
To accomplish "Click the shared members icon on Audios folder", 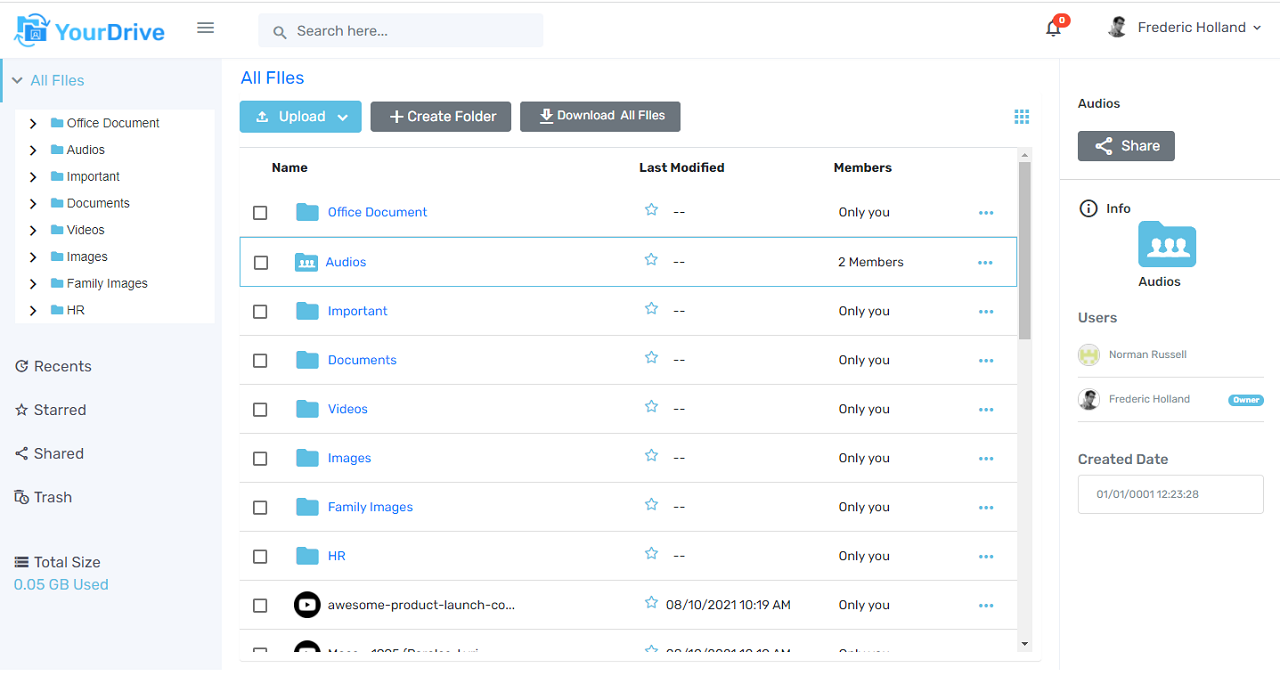I will [x=307, y=262].
